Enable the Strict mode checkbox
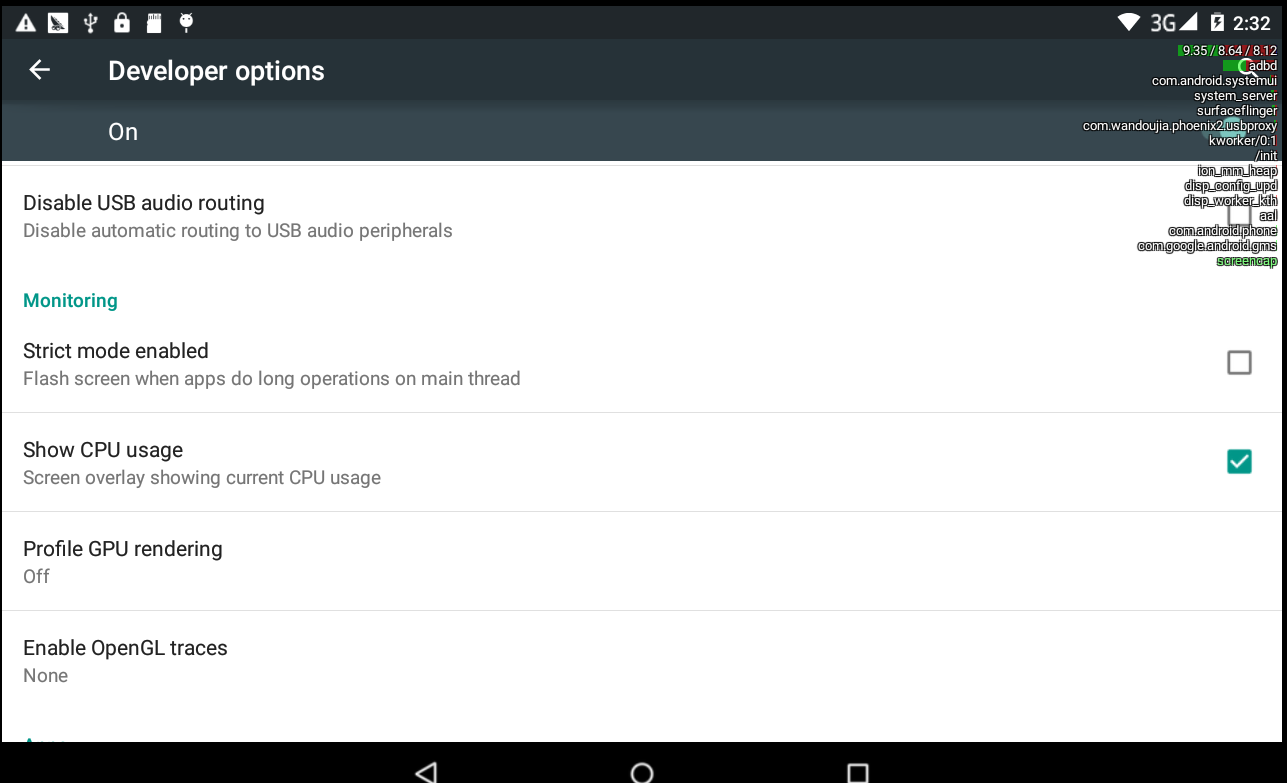This screenshot has height=783, width=1287. click(1239, 362)
